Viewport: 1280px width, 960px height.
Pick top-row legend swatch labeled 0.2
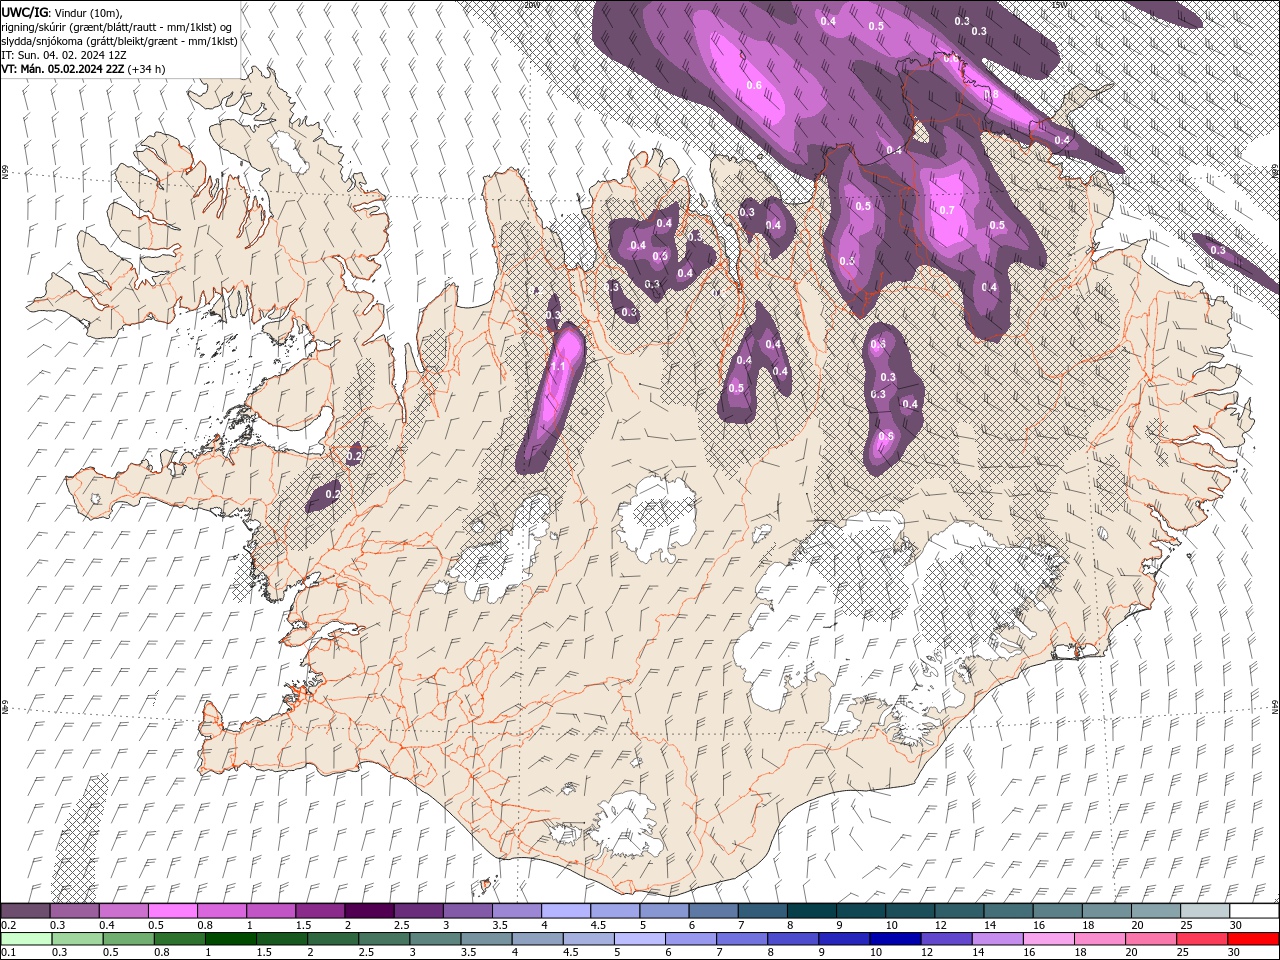25,910
